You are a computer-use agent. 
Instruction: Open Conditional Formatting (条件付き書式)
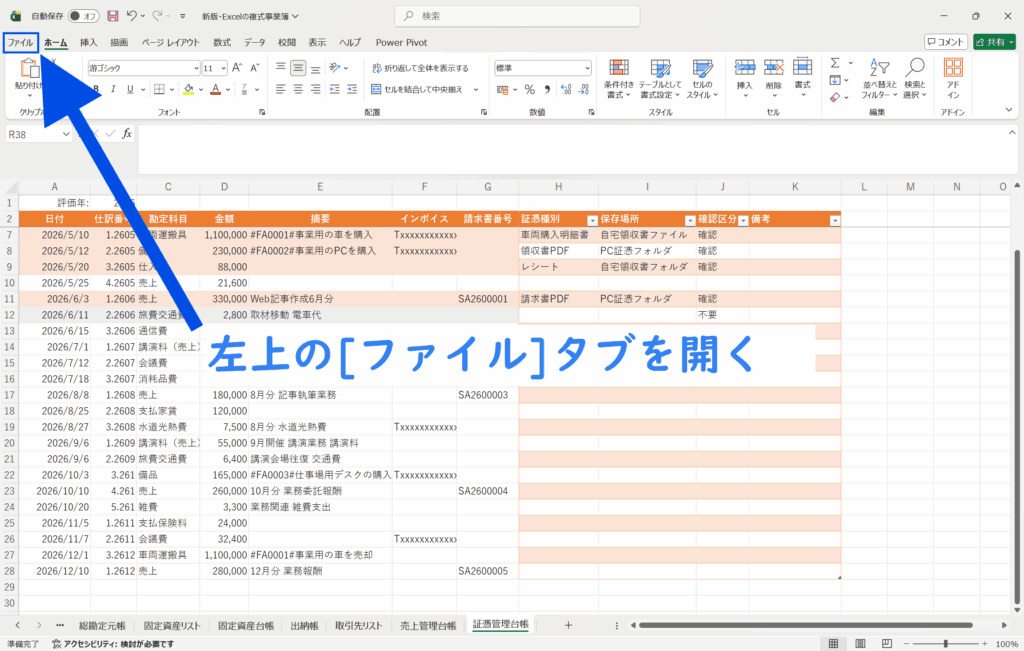tap(618, 77)
